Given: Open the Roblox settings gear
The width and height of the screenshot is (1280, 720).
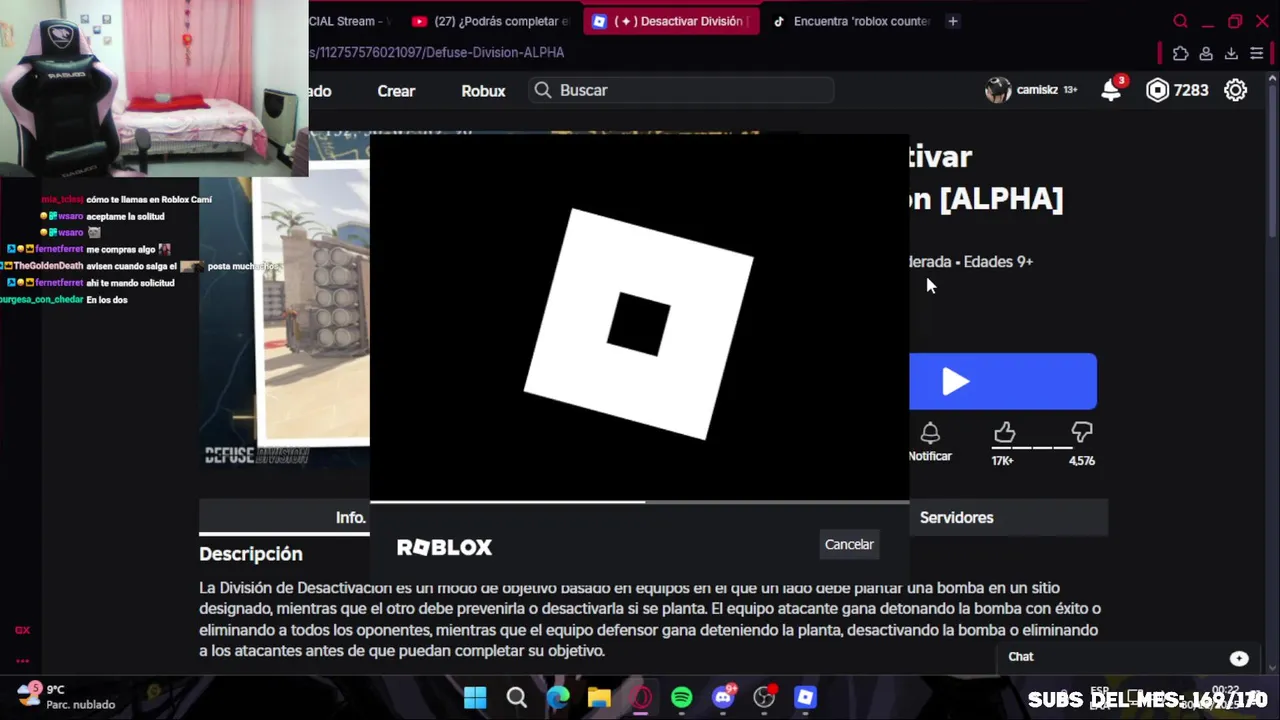Looking at the screenshot, I should coord(1236,90).
